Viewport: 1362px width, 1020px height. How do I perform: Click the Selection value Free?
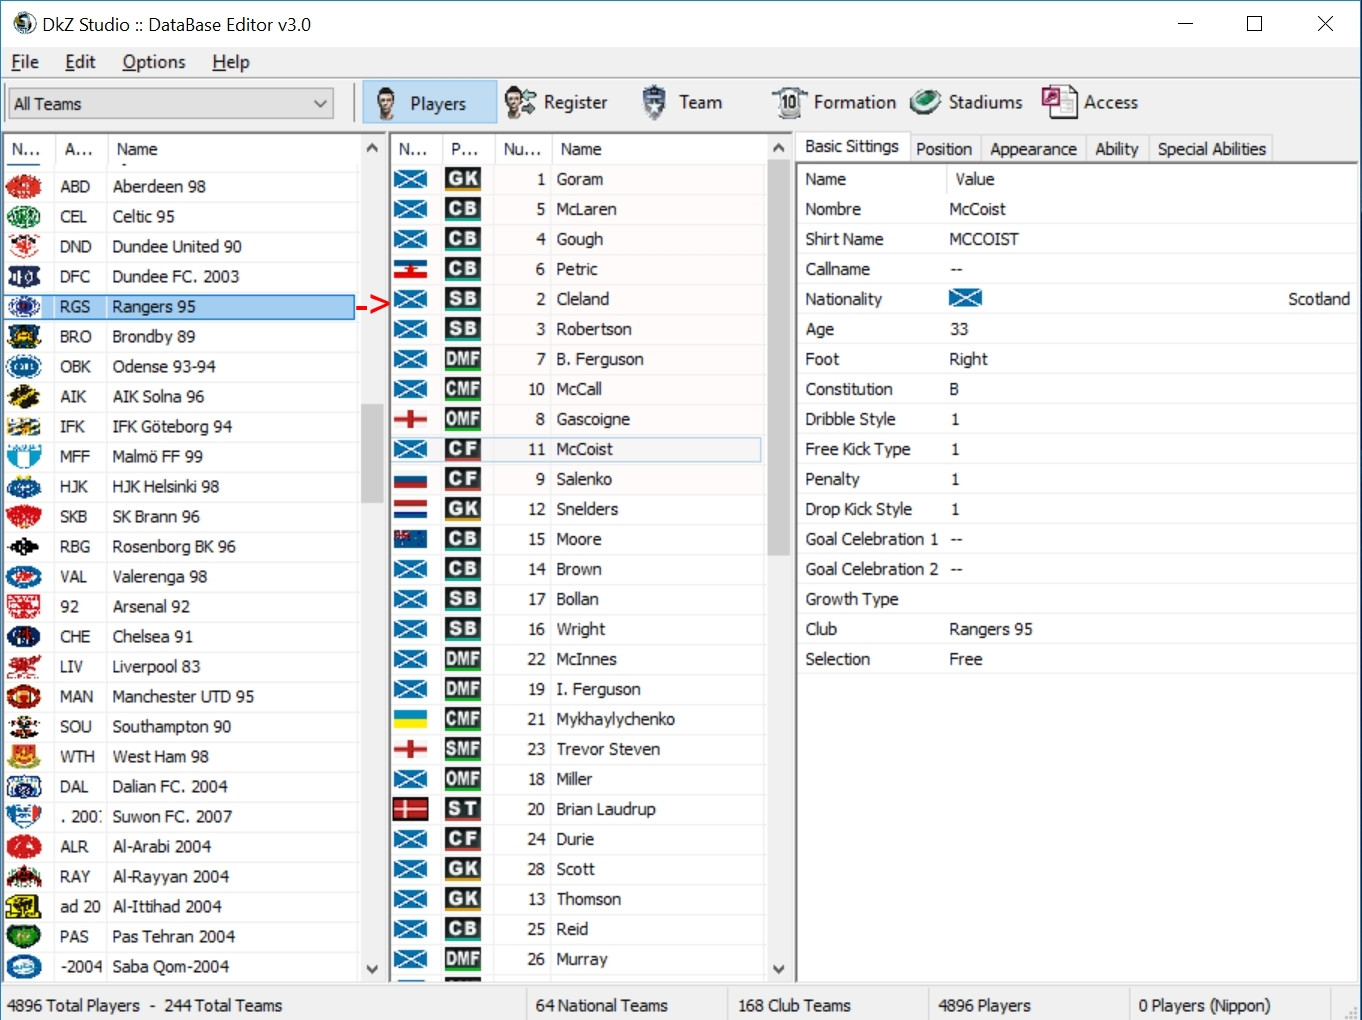966,659
